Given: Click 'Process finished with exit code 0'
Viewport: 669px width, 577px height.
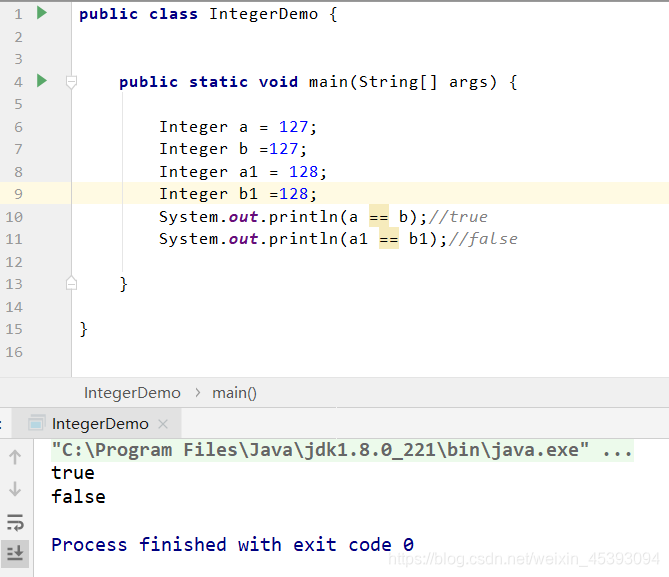Looking at the screenshot, I should click(233, 545).
